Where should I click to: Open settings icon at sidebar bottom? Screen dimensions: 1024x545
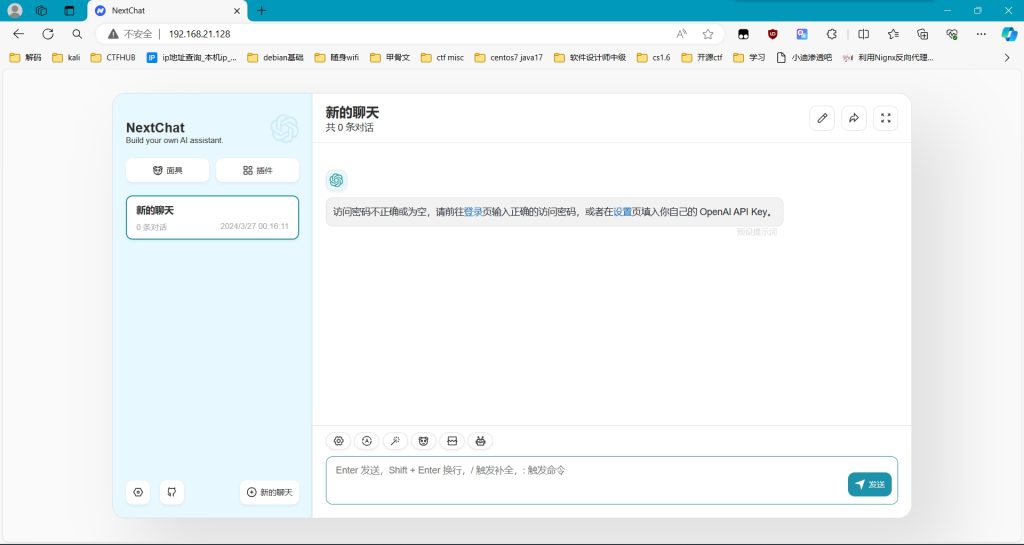[x=138, y=492]
